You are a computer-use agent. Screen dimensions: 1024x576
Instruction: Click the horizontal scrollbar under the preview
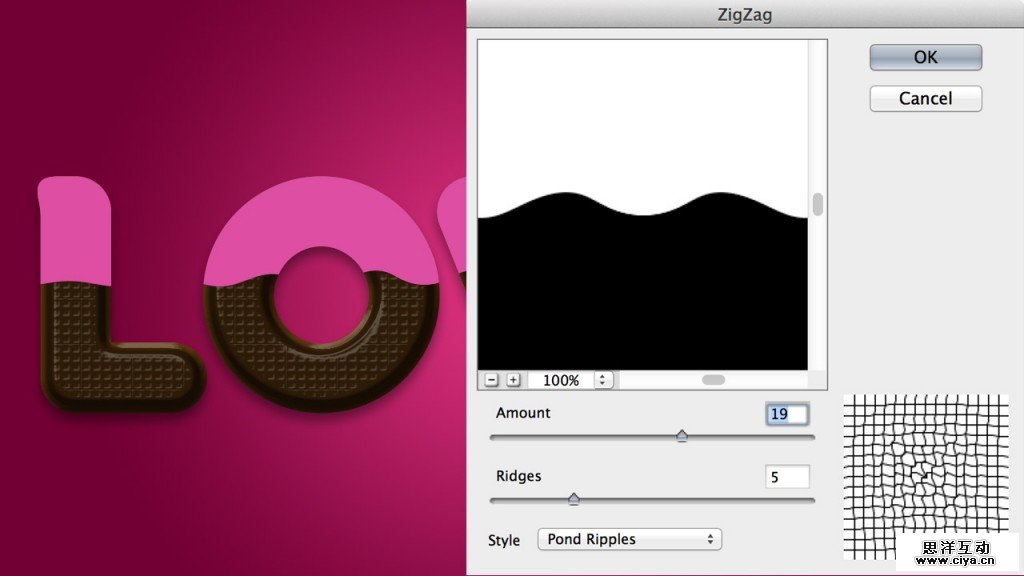716,380
